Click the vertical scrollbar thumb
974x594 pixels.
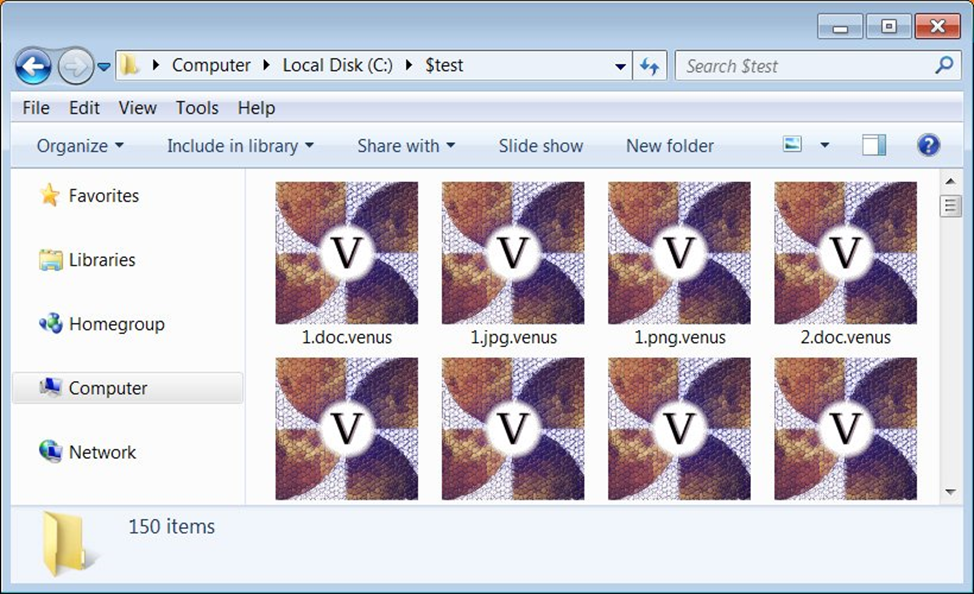tap(950, 206)
